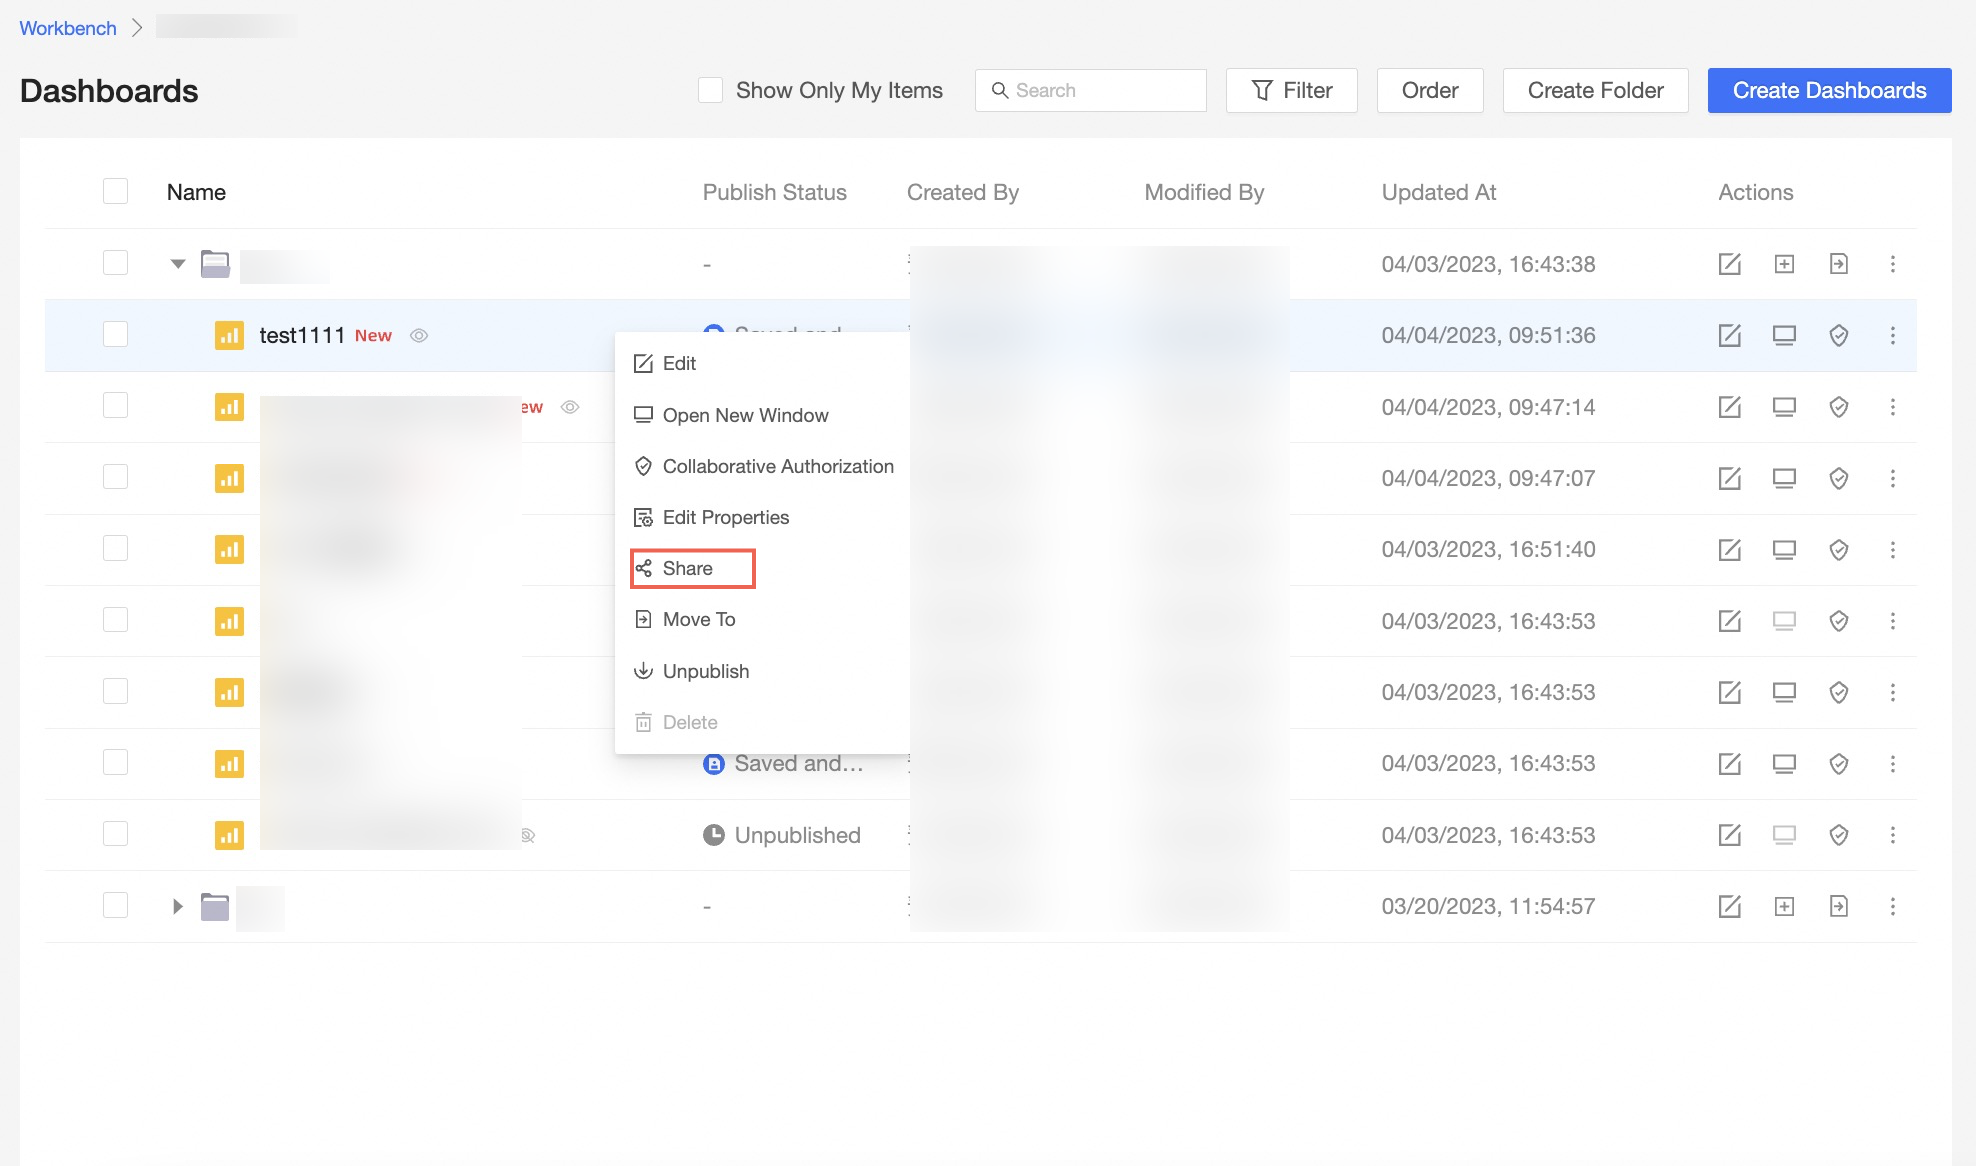Viewport: 1976px width, 1166px height.
Task: Click the yellow test1111 dashboard chart icon
Action: (229, 336)
